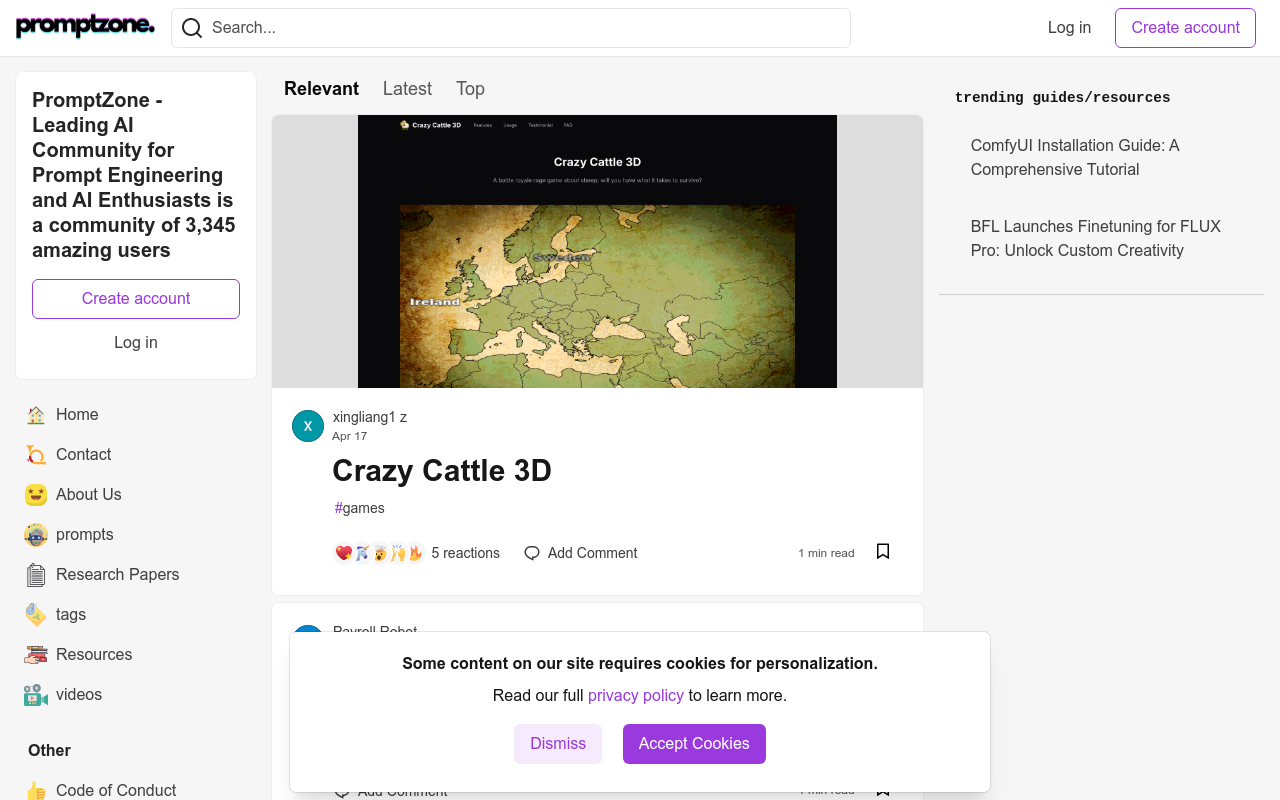Dismiss the cookie notice
Image resolution: width=1280 pixels, height=800 pixels.
[558, 744]
